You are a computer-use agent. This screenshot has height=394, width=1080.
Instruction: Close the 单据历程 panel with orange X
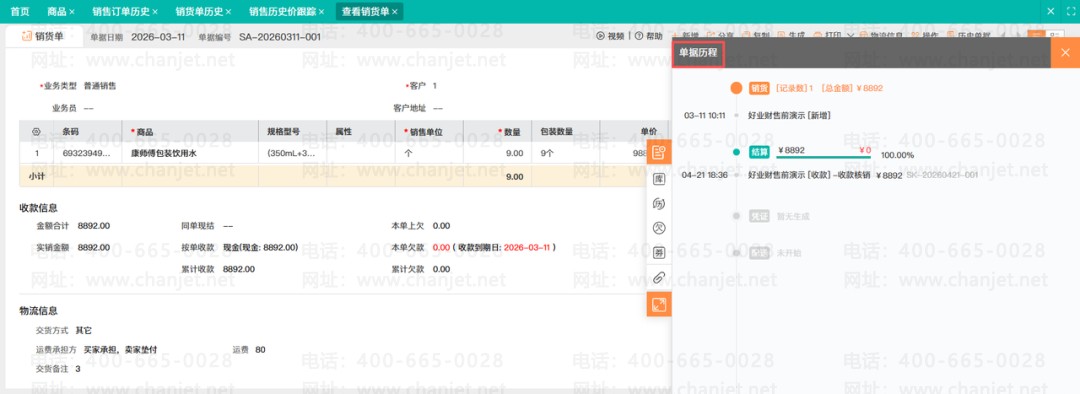coord(1065,52)
